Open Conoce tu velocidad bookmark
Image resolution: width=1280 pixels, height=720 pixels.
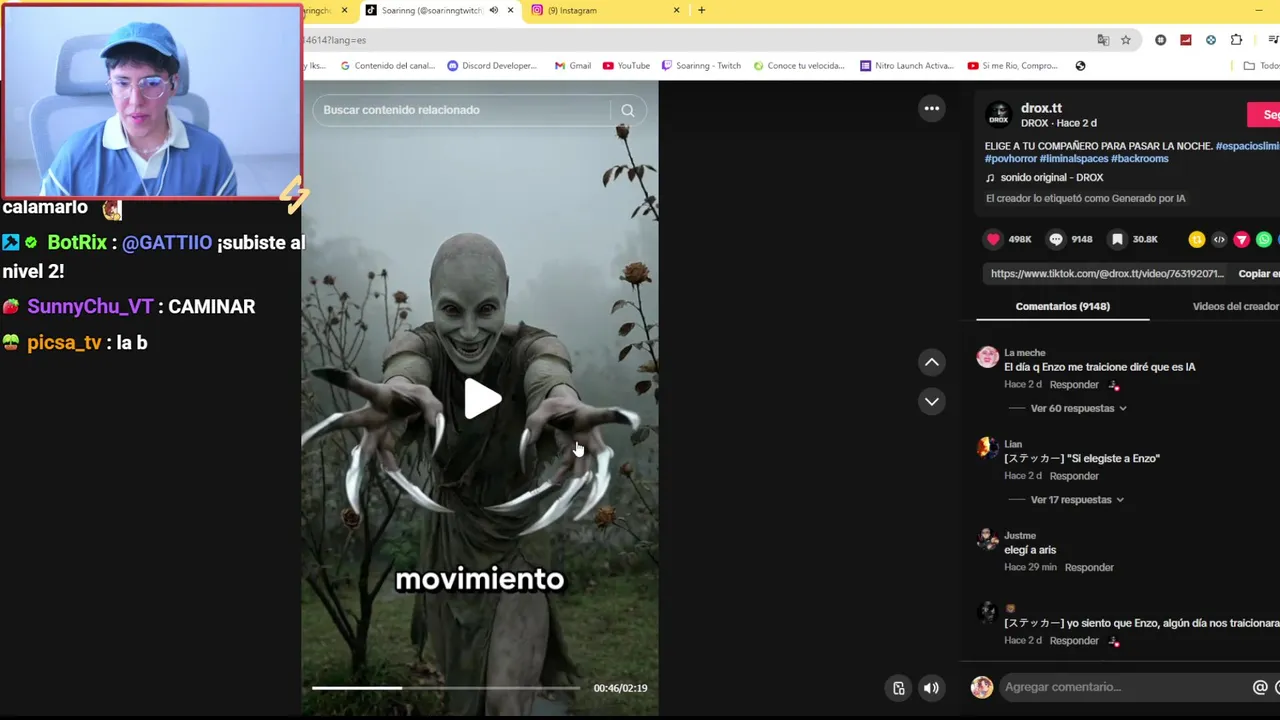click(799, 66)
